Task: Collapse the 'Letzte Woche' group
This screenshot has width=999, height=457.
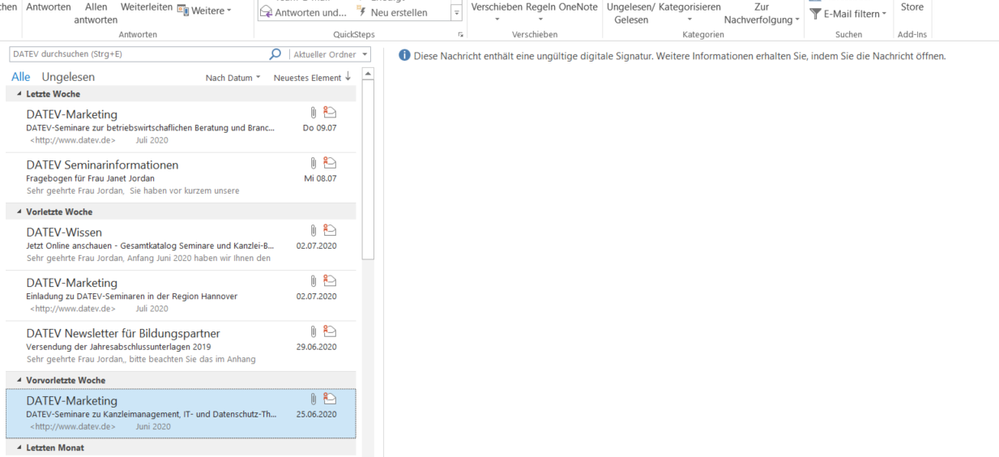Action: [x=18, y=94]
